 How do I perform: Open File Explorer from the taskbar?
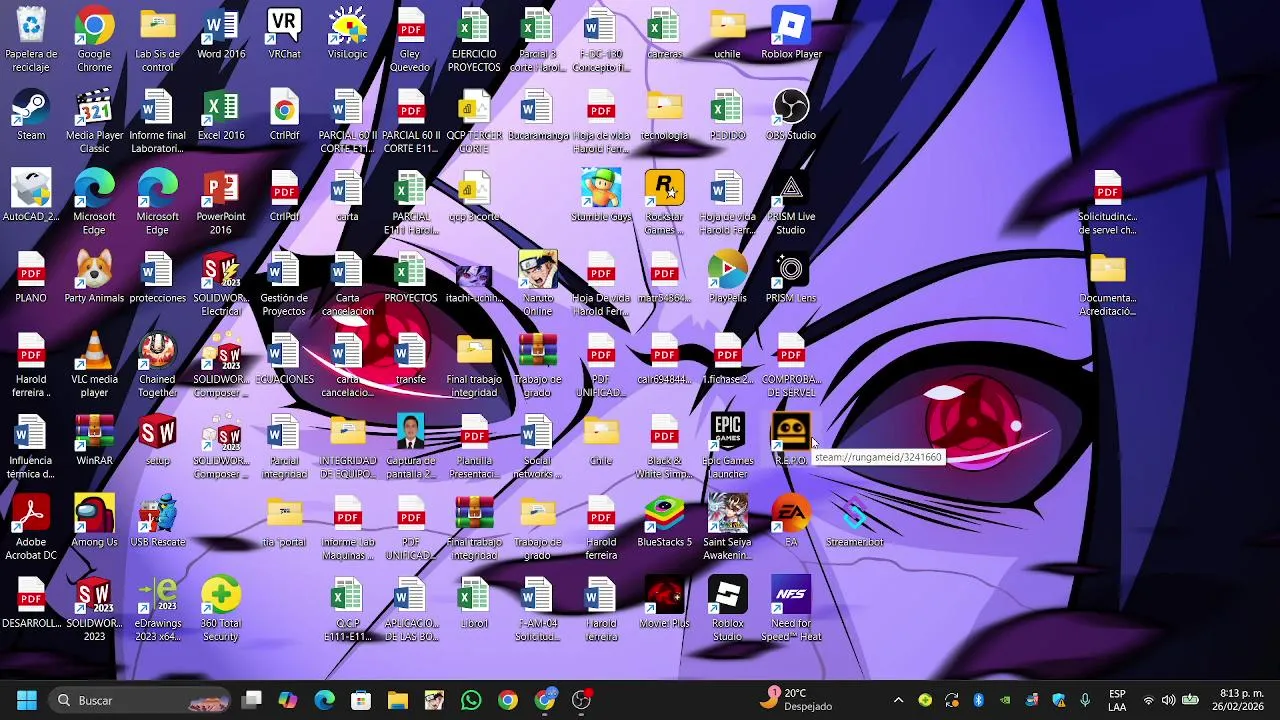tap(398, 700)
